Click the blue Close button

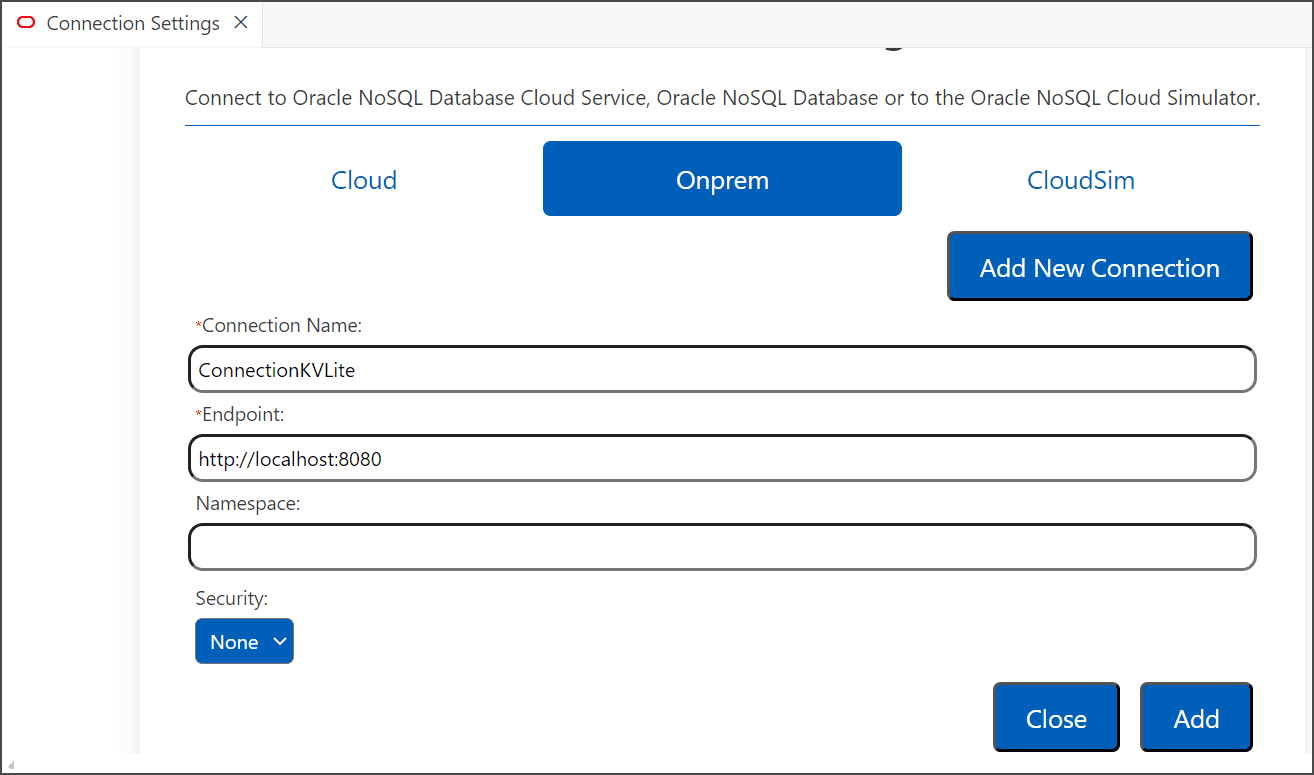point(1056,718)
